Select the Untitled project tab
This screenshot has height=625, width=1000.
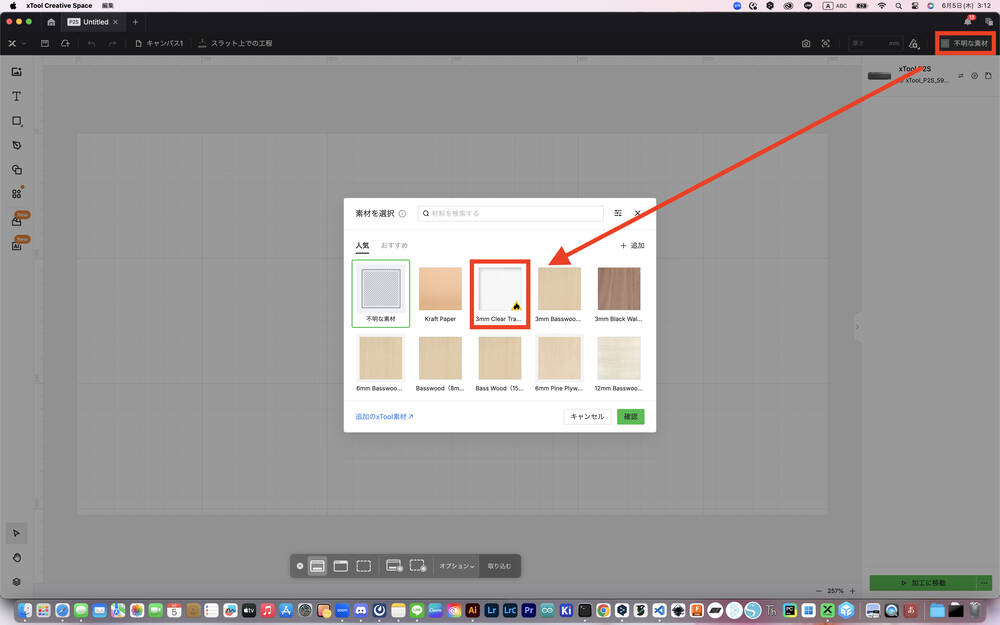click(x=93, y=22)
